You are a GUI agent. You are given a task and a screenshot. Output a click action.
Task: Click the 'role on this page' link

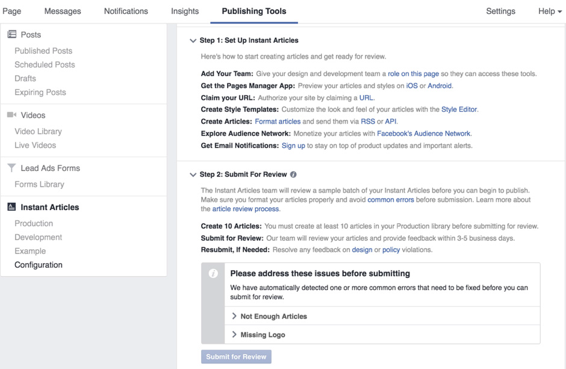pos(413,74)
